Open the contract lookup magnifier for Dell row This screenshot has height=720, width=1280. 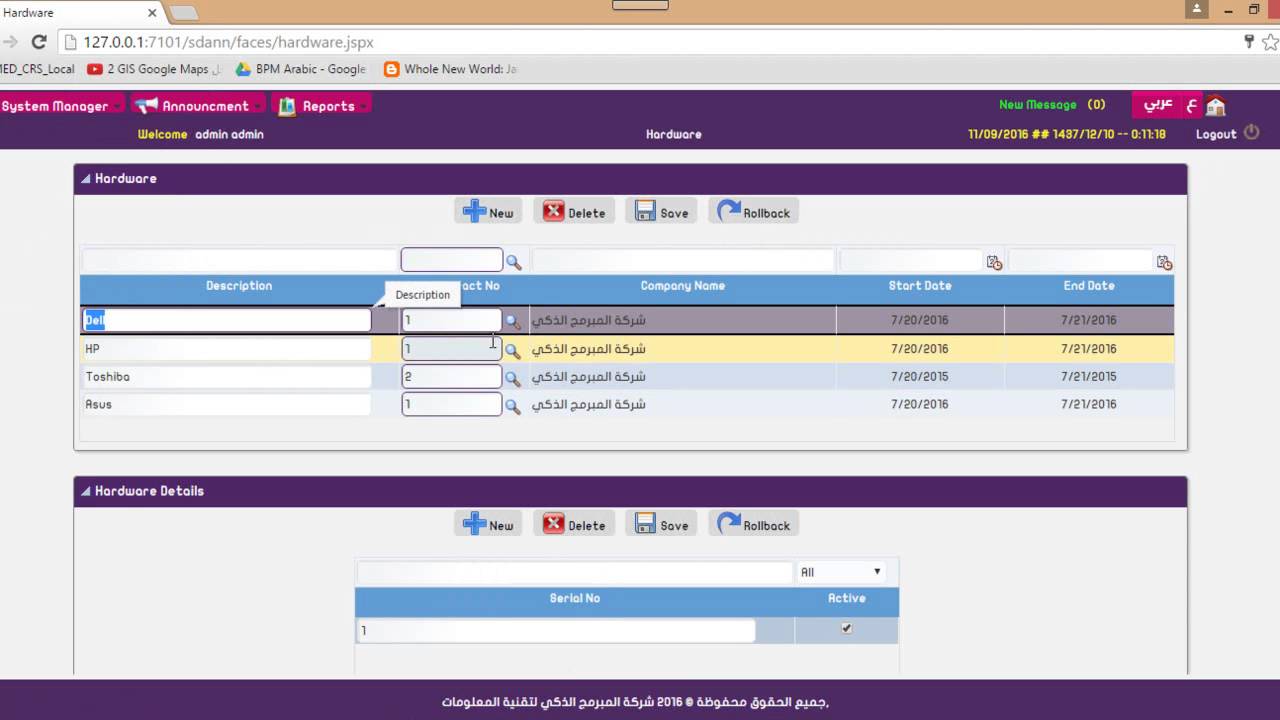tap(512, 322)
